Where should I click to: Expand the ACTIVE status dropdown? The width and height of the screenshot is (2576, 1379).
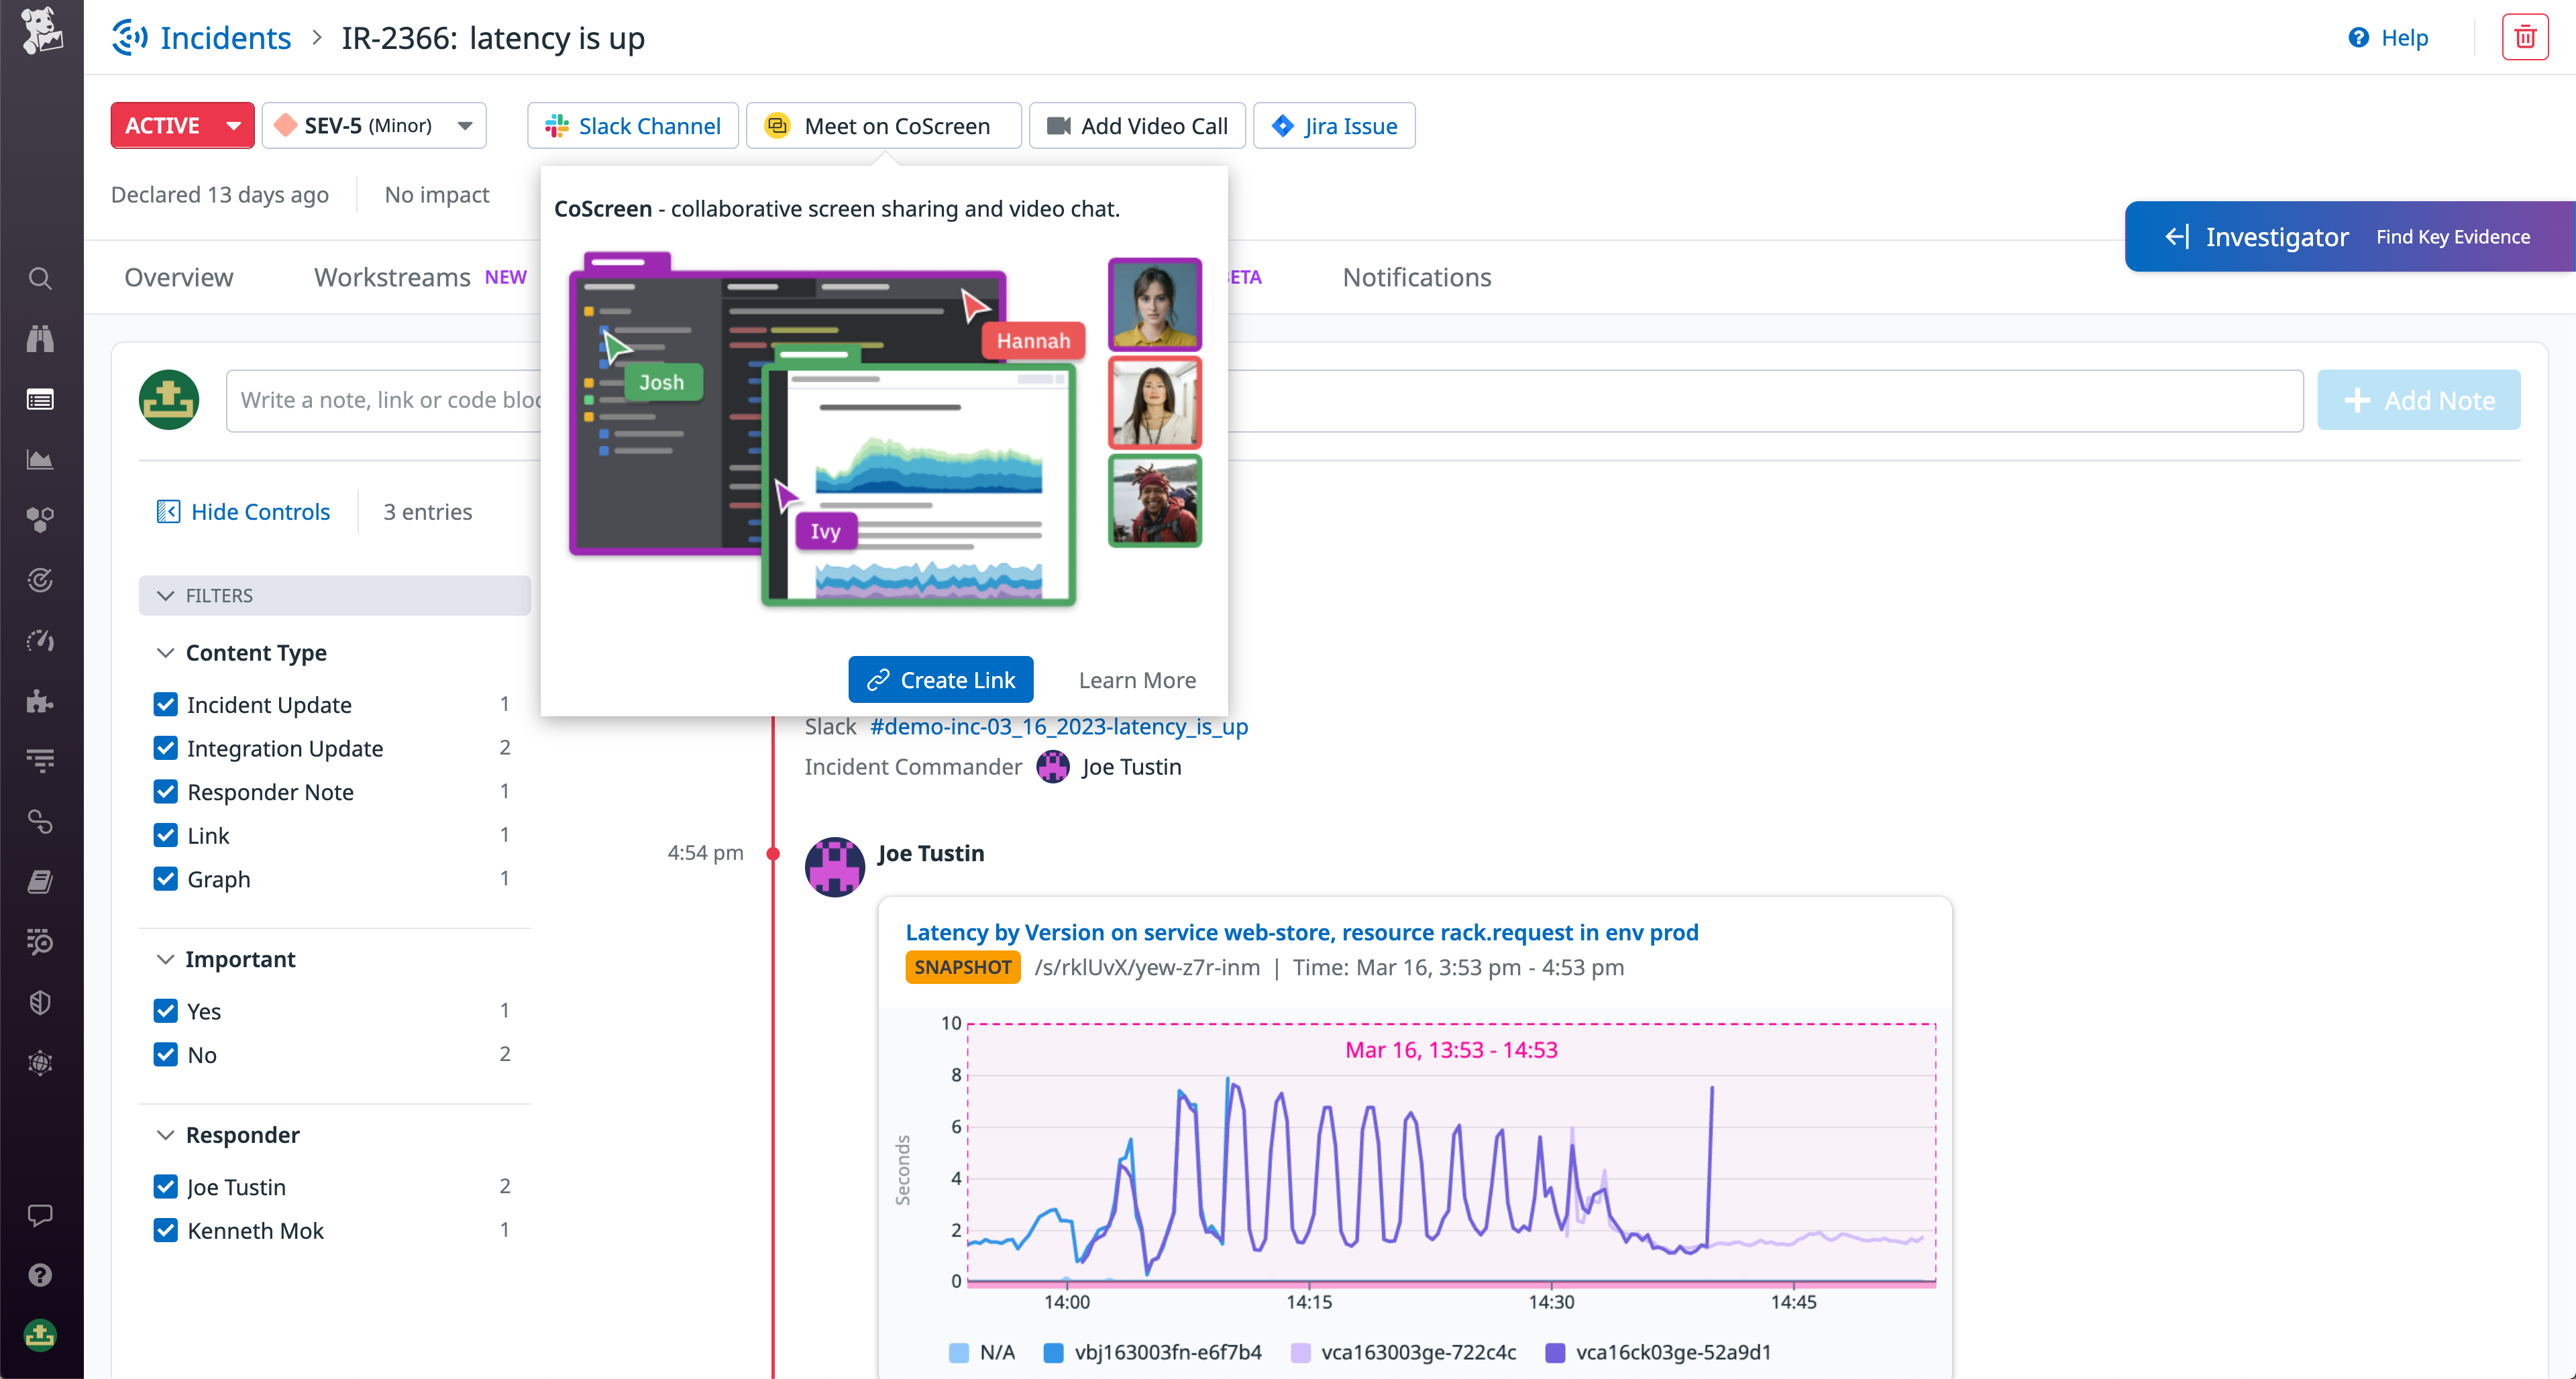(233, 125)
